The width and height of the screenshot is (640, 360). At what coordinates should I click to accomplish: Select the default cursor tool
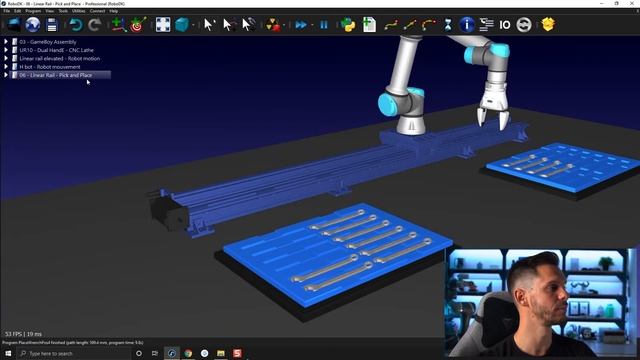209,25
